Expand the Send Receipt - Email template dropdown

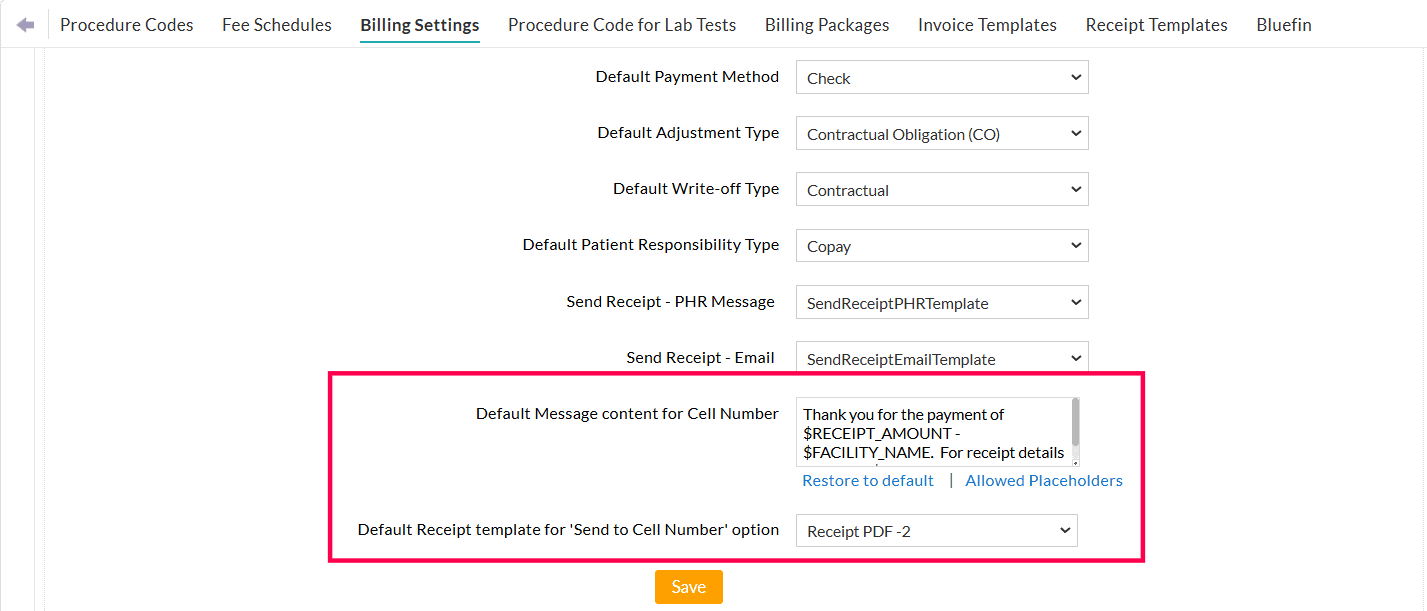point(940,358)
